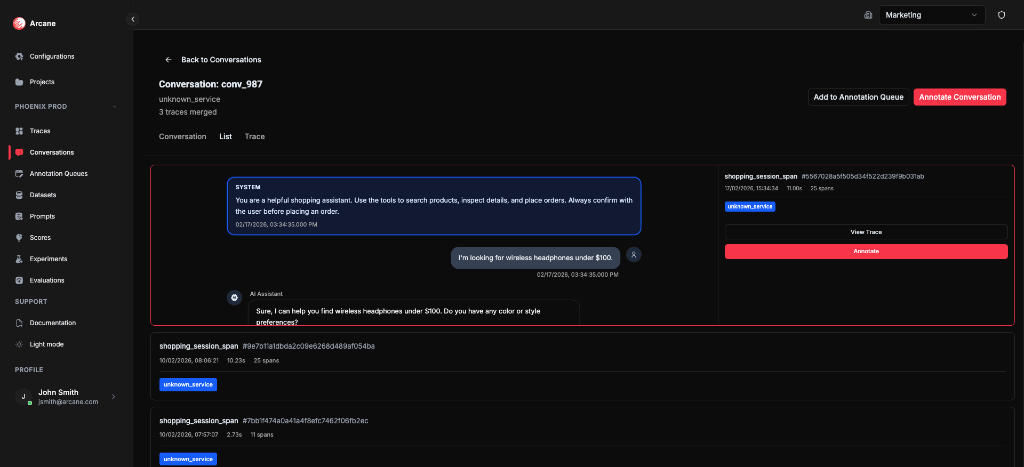
Task: Click the Arcane logo icon
Action: 18,24
